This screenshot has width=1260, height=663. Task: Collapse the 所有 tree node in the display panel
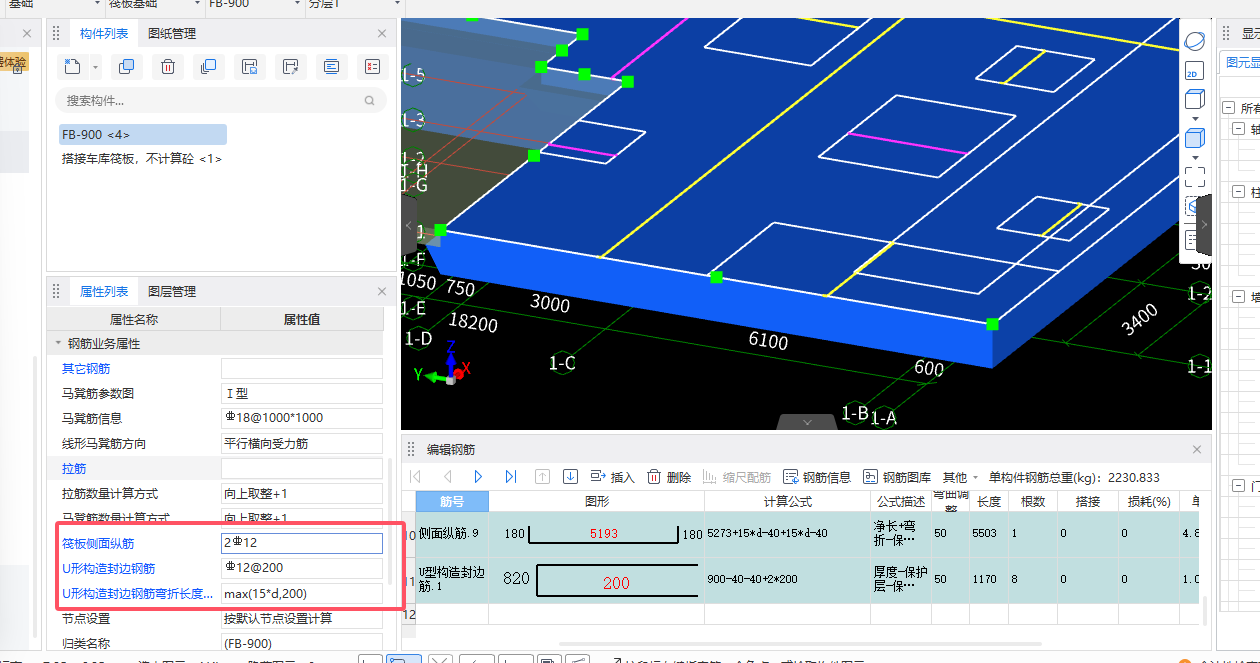[1227, 108]
